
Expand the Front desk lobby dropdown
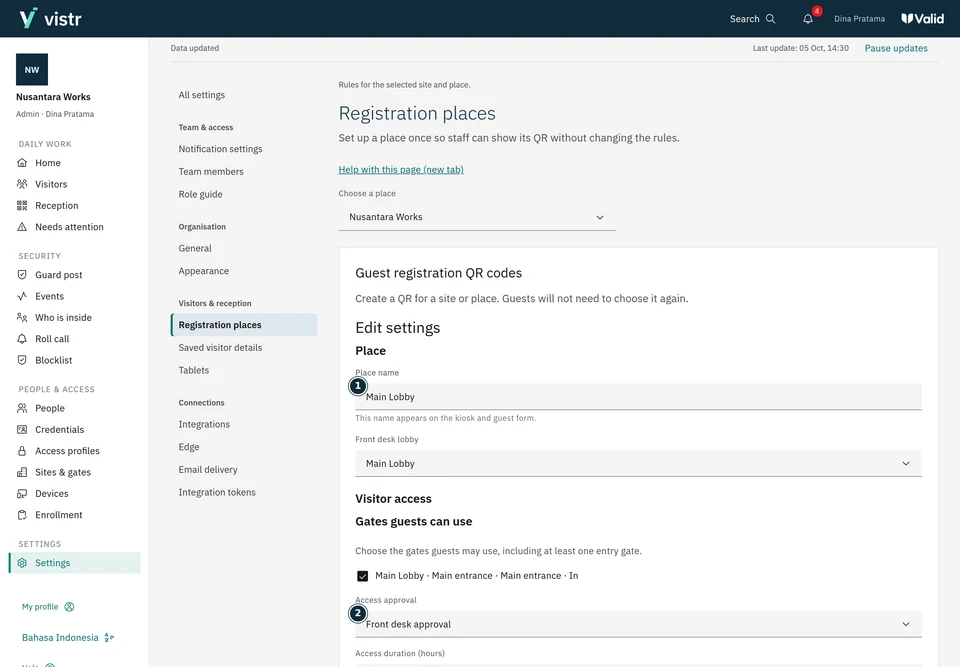pyautogui.click(x=638, y=464)
